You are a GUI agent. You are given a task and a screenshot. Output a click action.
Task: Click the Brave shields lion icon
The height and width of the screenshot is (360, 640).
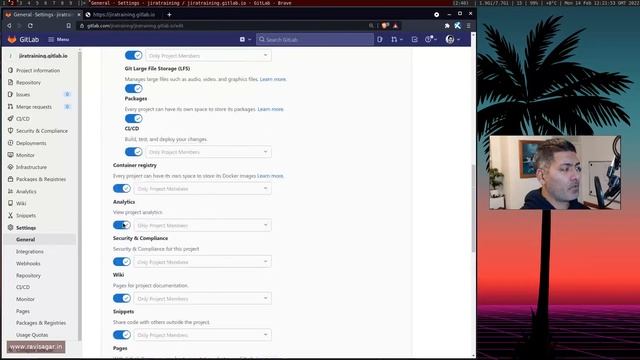385,26
